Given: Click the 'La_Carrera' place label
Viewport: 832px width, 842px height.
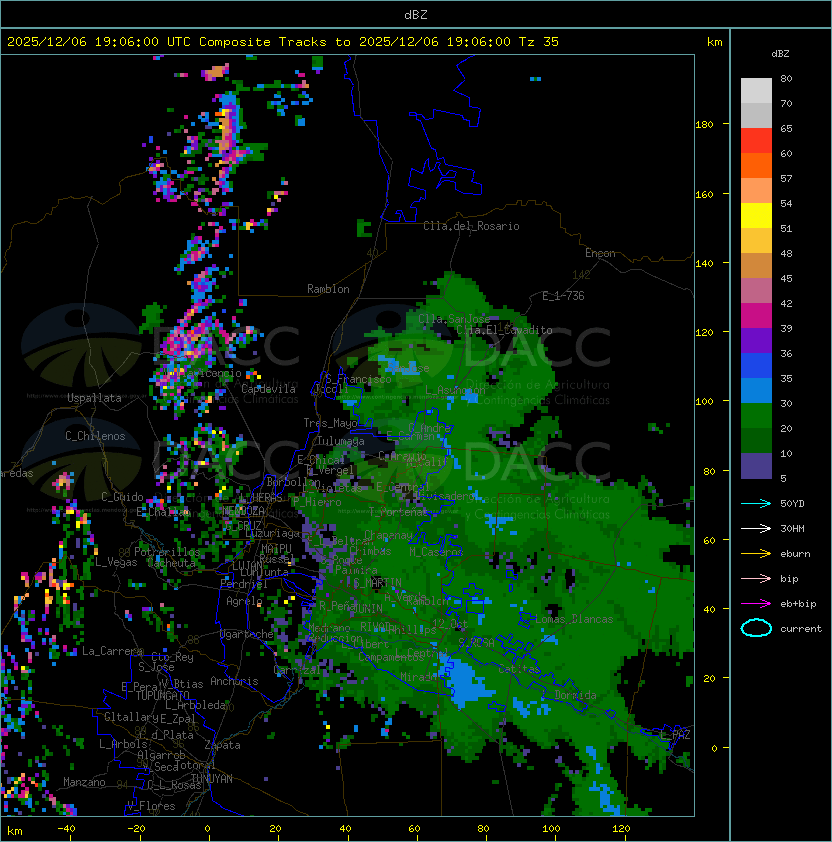Looking at the screenshot, I should point(112,651).
